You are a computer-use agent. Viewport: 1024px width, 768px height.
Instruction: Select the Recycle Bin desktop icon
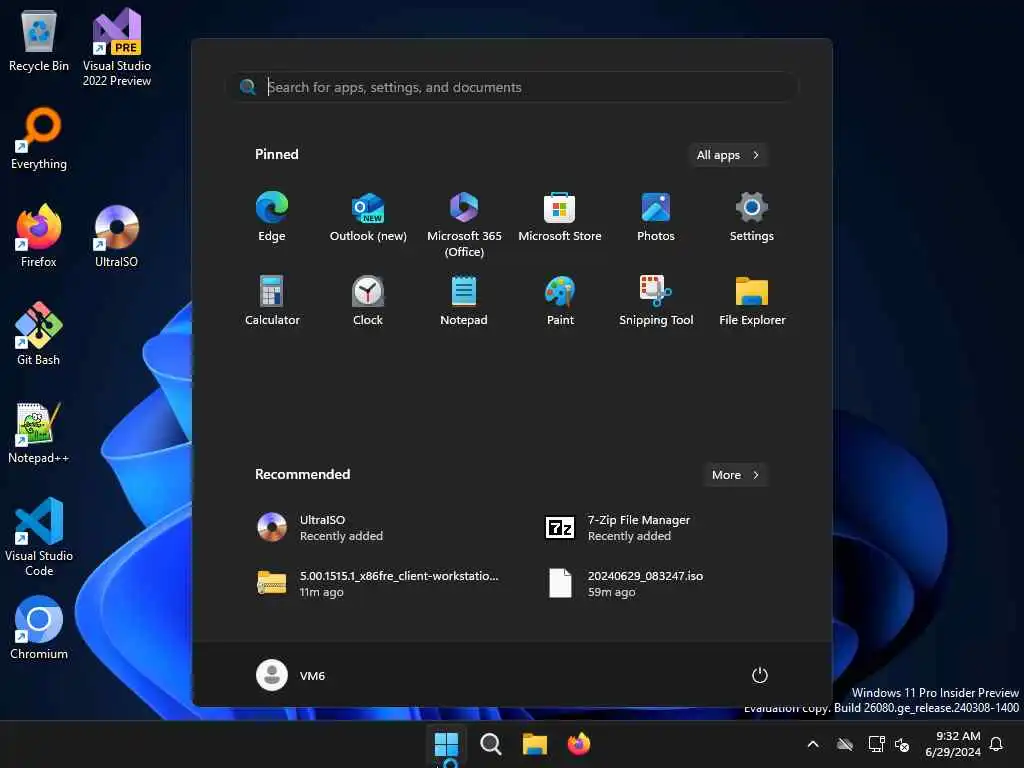39,41
